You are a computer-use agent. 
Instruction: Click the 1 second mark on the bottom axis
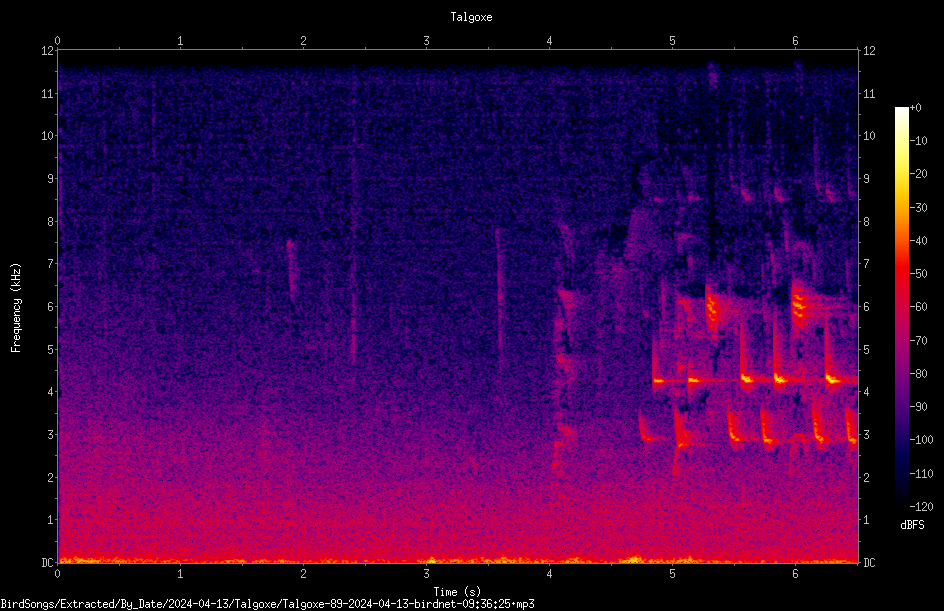180,574
